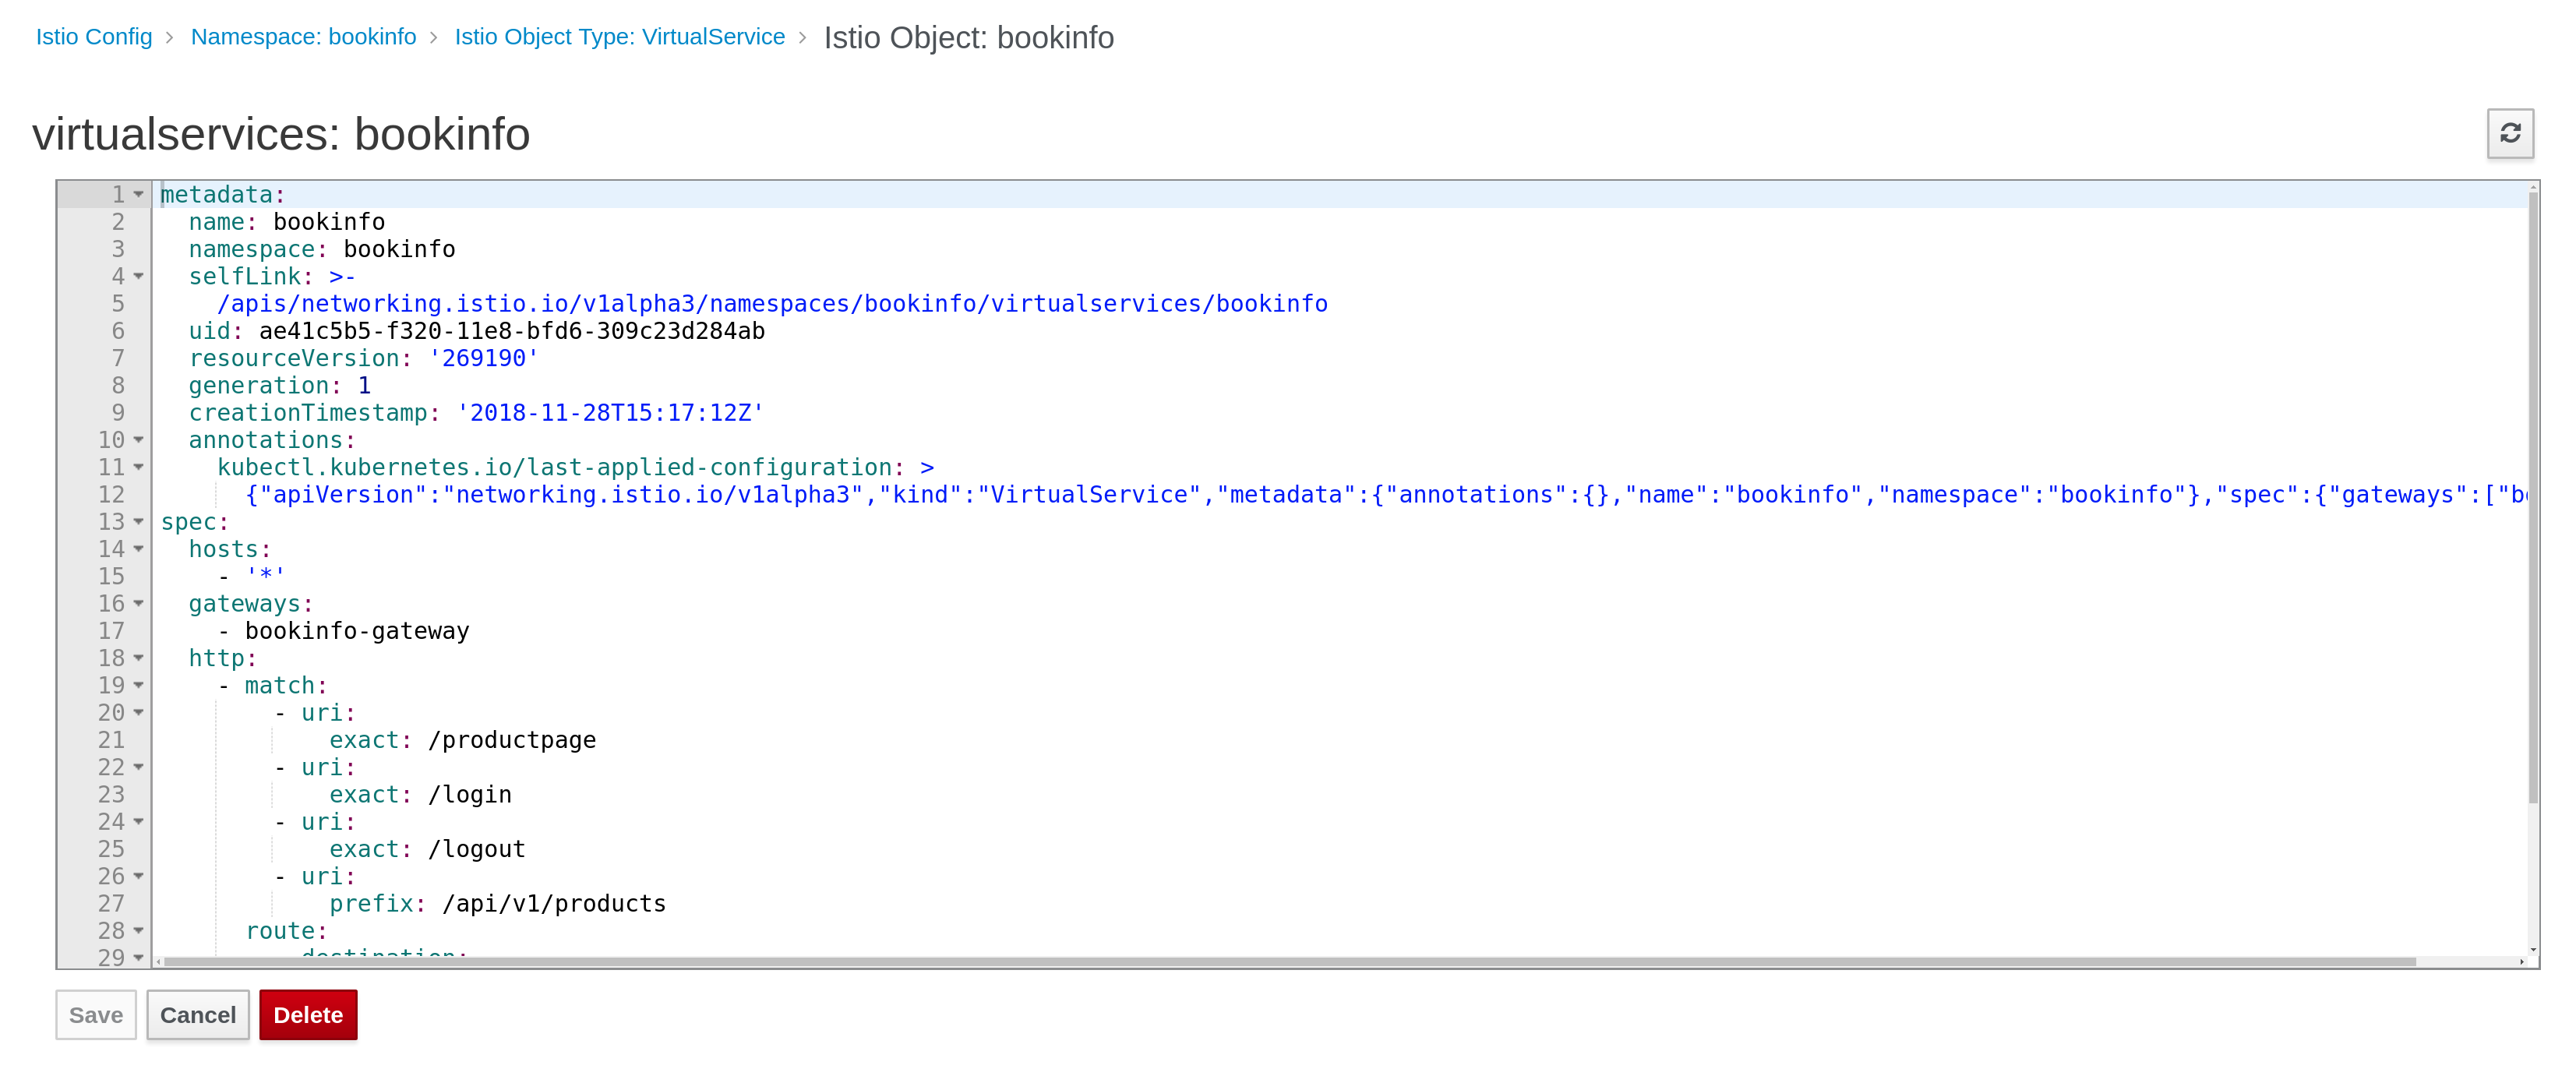The height and width of the screenshot is (1076, 2576).
Task: Click the 'bookinfo-gateway' entry
Action: [x=357, y=630]
